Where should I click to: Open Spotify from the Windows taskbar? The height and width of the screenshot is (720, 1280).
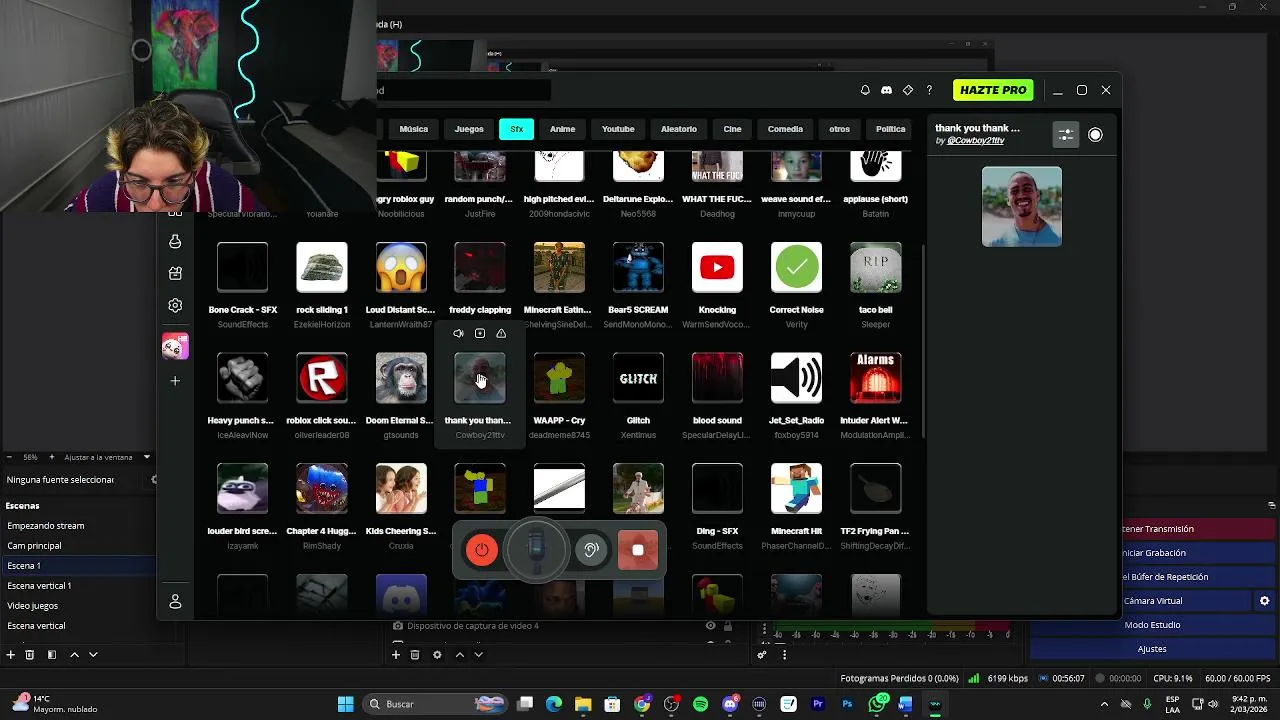[x=700, y=704]
